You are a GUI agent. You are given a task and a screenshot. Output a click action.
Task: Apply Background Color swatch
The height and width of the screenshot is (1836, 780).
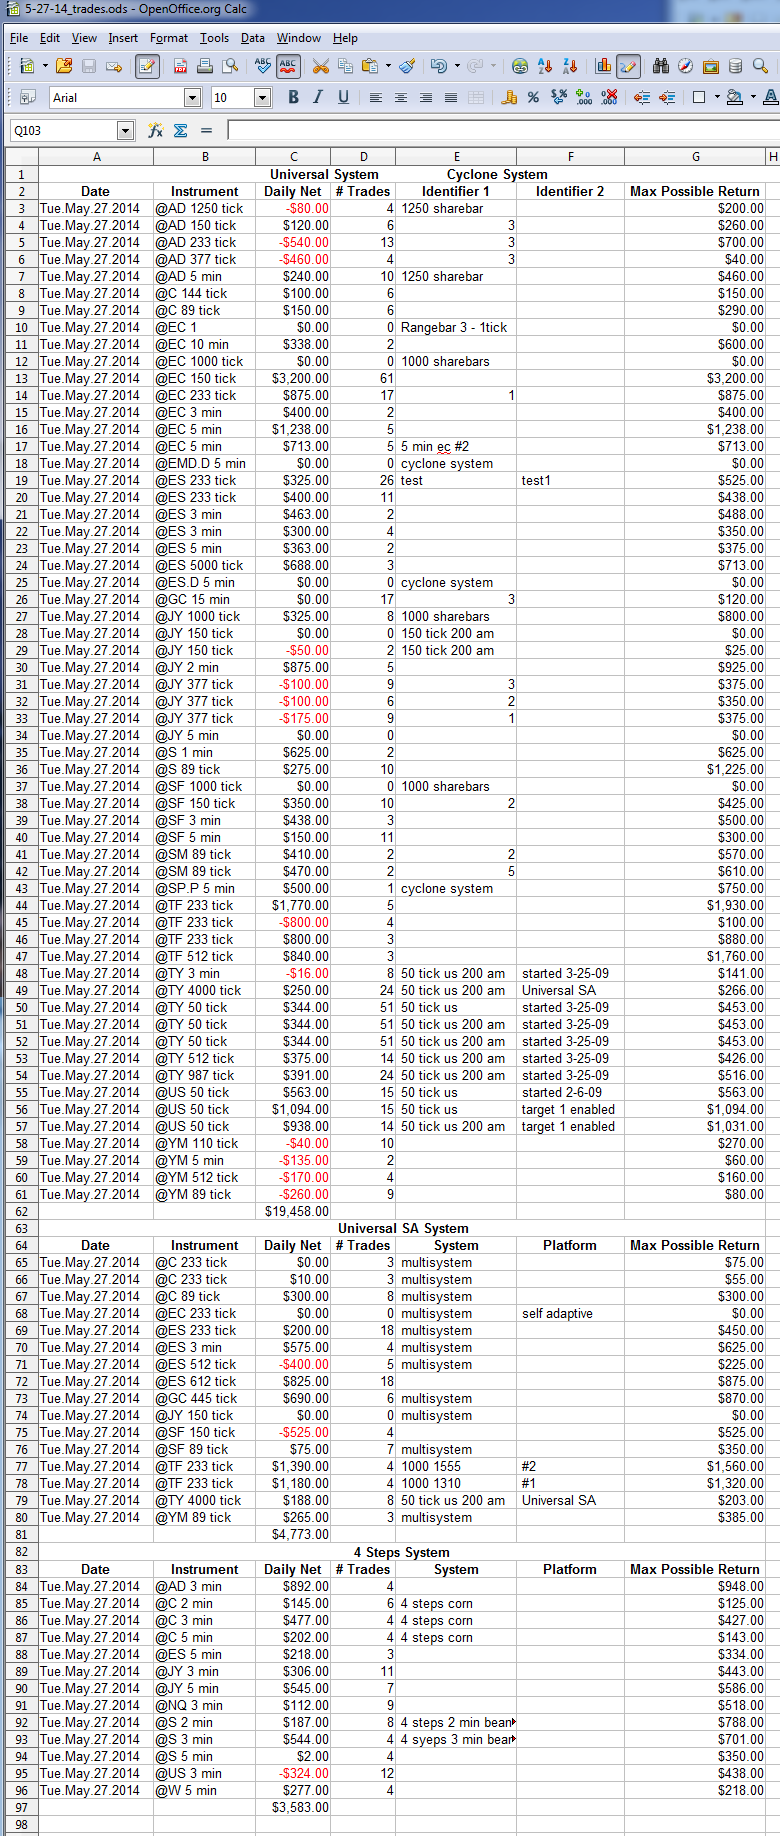click(x=735, y=97)
